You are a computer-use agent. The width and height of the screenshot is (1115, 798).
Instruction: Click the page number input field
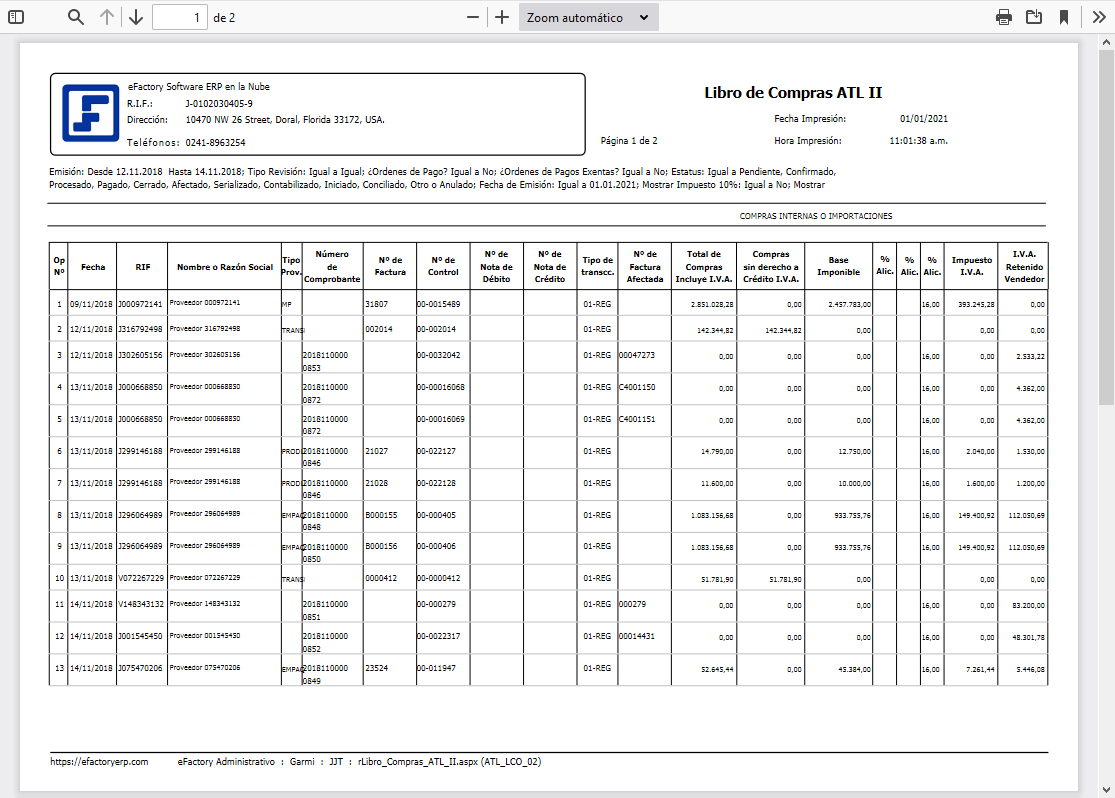(180, 17)
